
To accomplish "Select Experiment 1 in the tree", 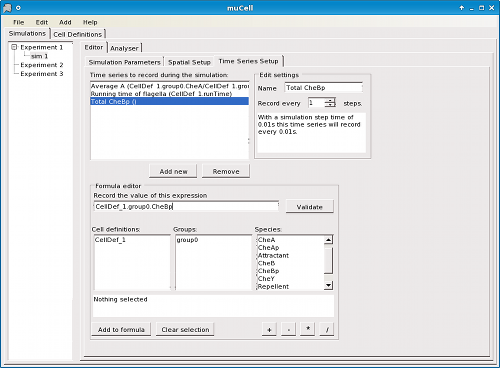I will click(42, 47).
